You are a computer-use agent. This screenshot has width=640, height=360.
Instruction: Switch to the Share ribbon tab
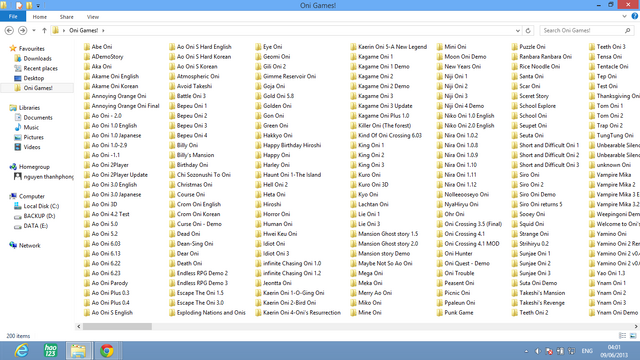tap(67, 17)
